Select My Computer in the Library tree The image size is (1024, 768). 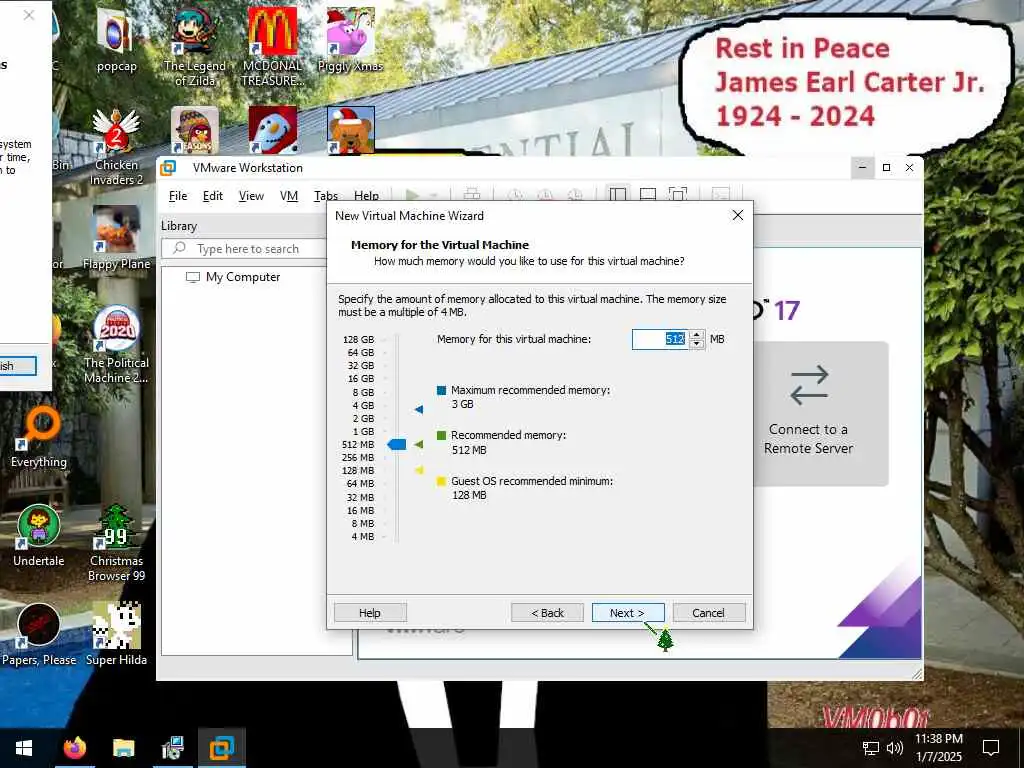[x=233, y=277]
